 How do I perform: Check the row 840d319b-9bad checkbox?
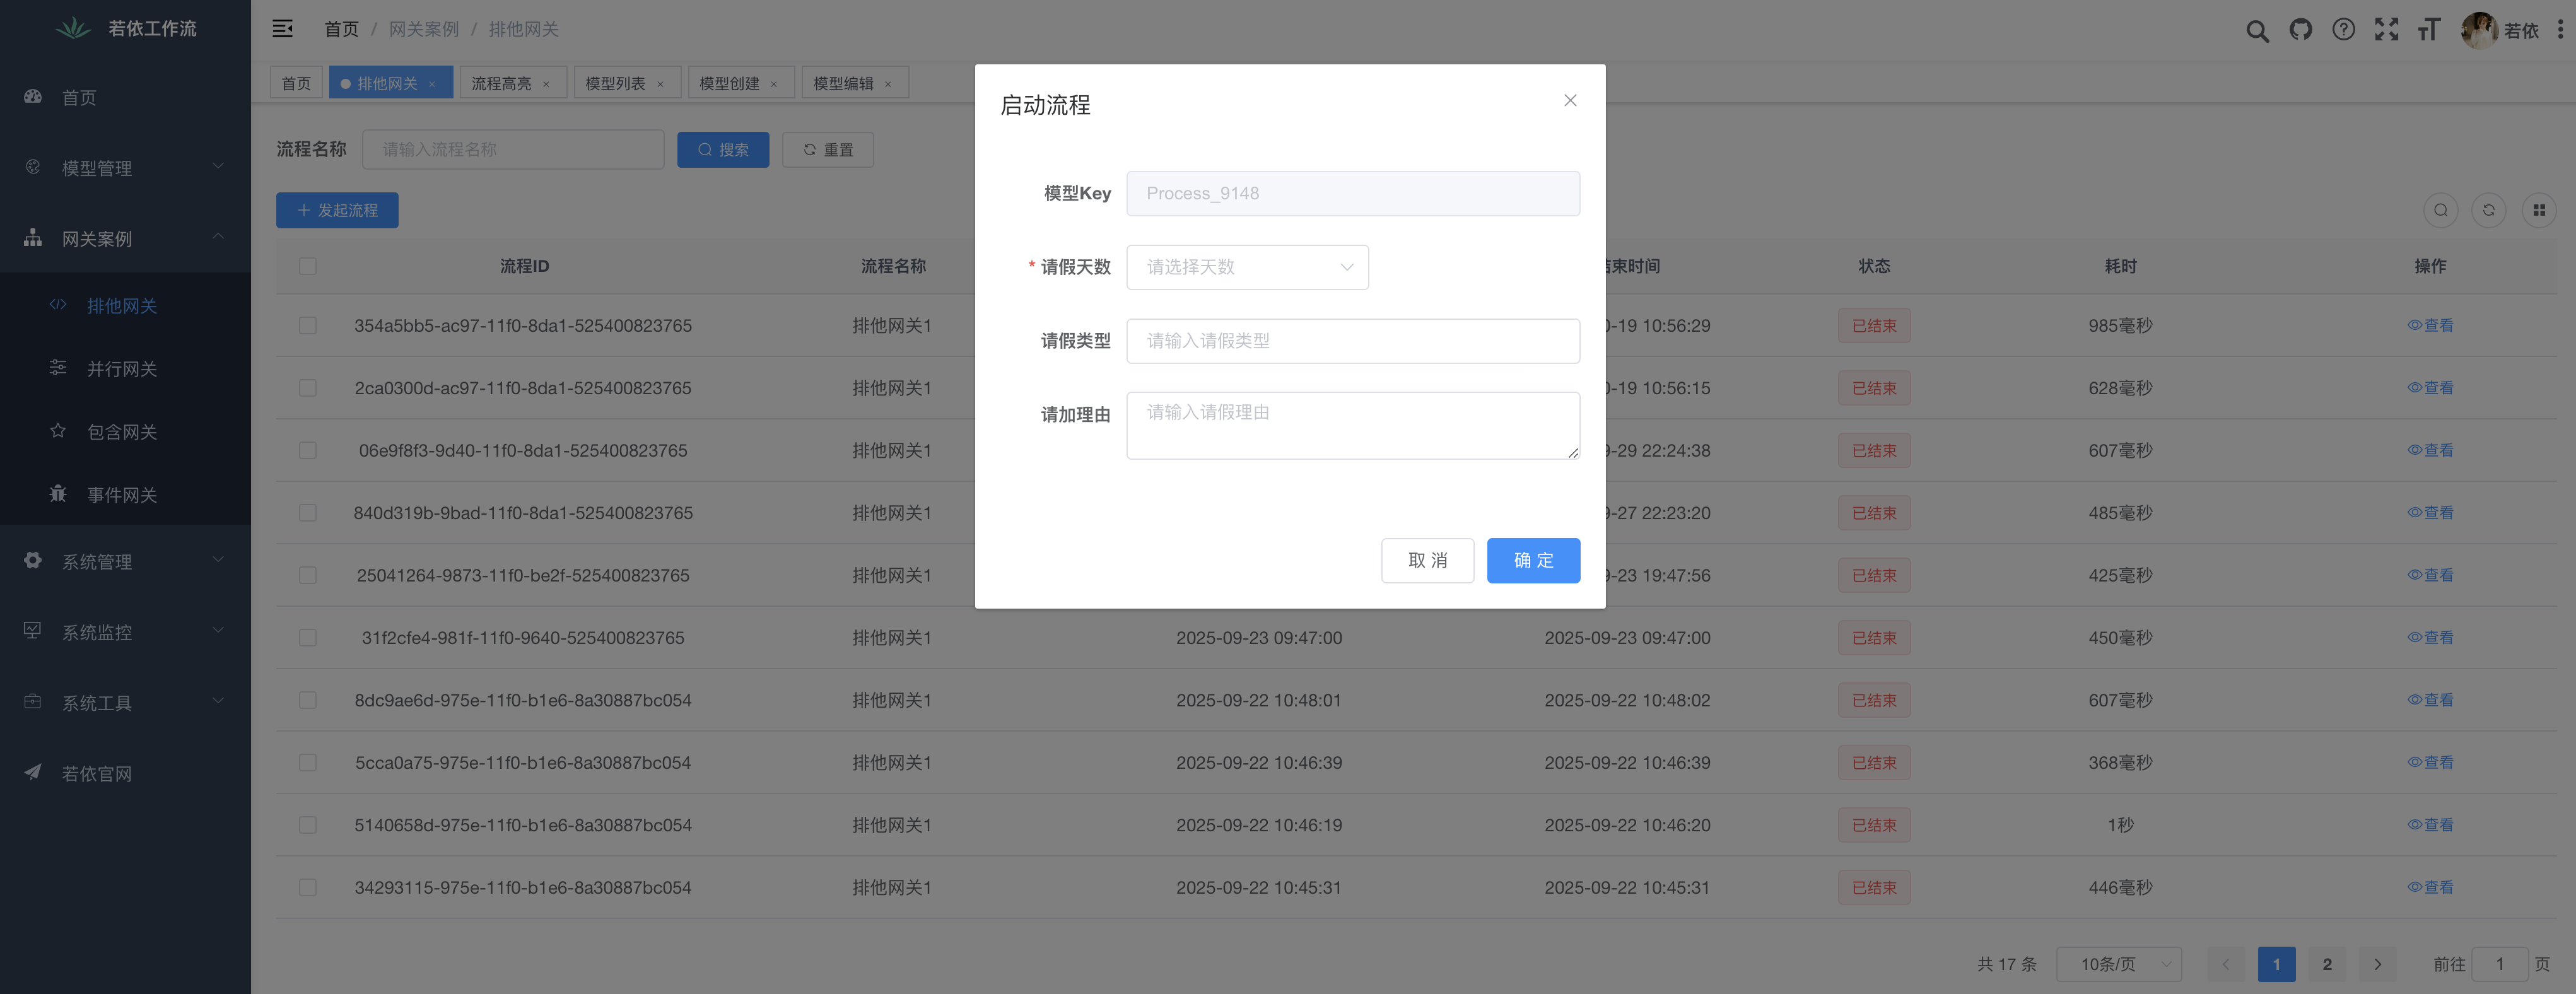308,513
